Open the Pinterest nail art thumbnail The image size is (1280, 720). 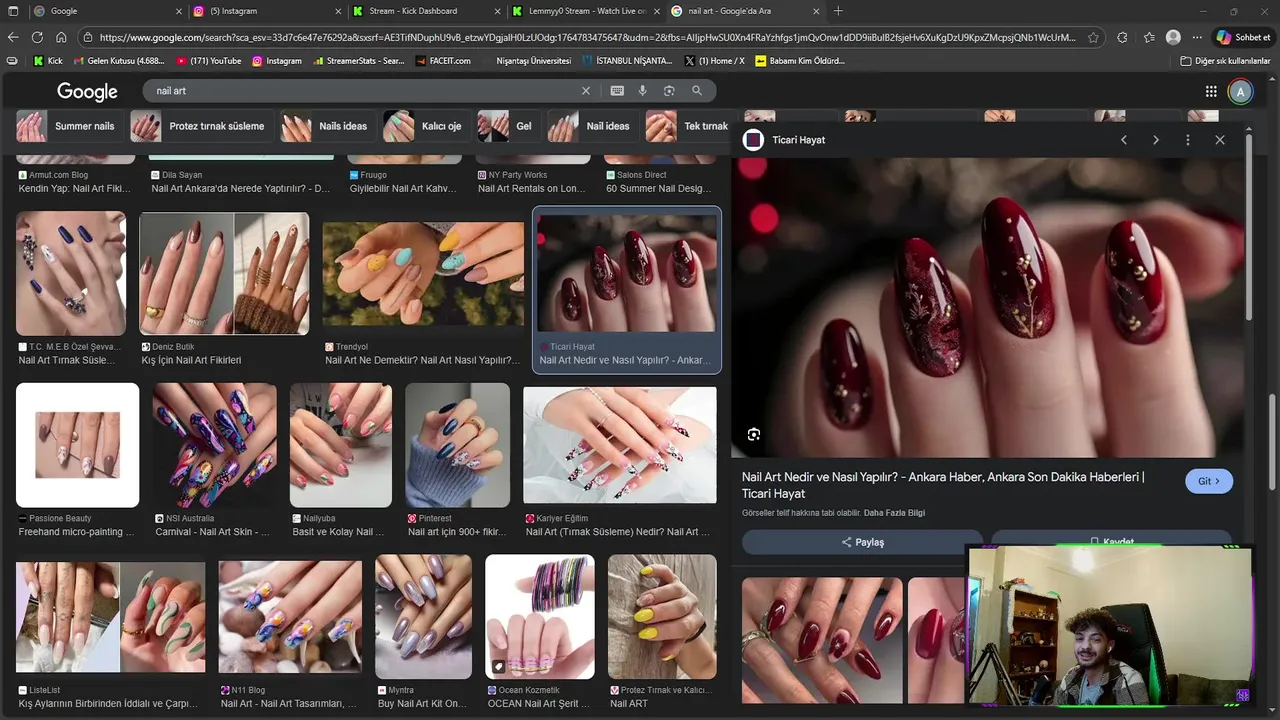(x=458, y=444)
